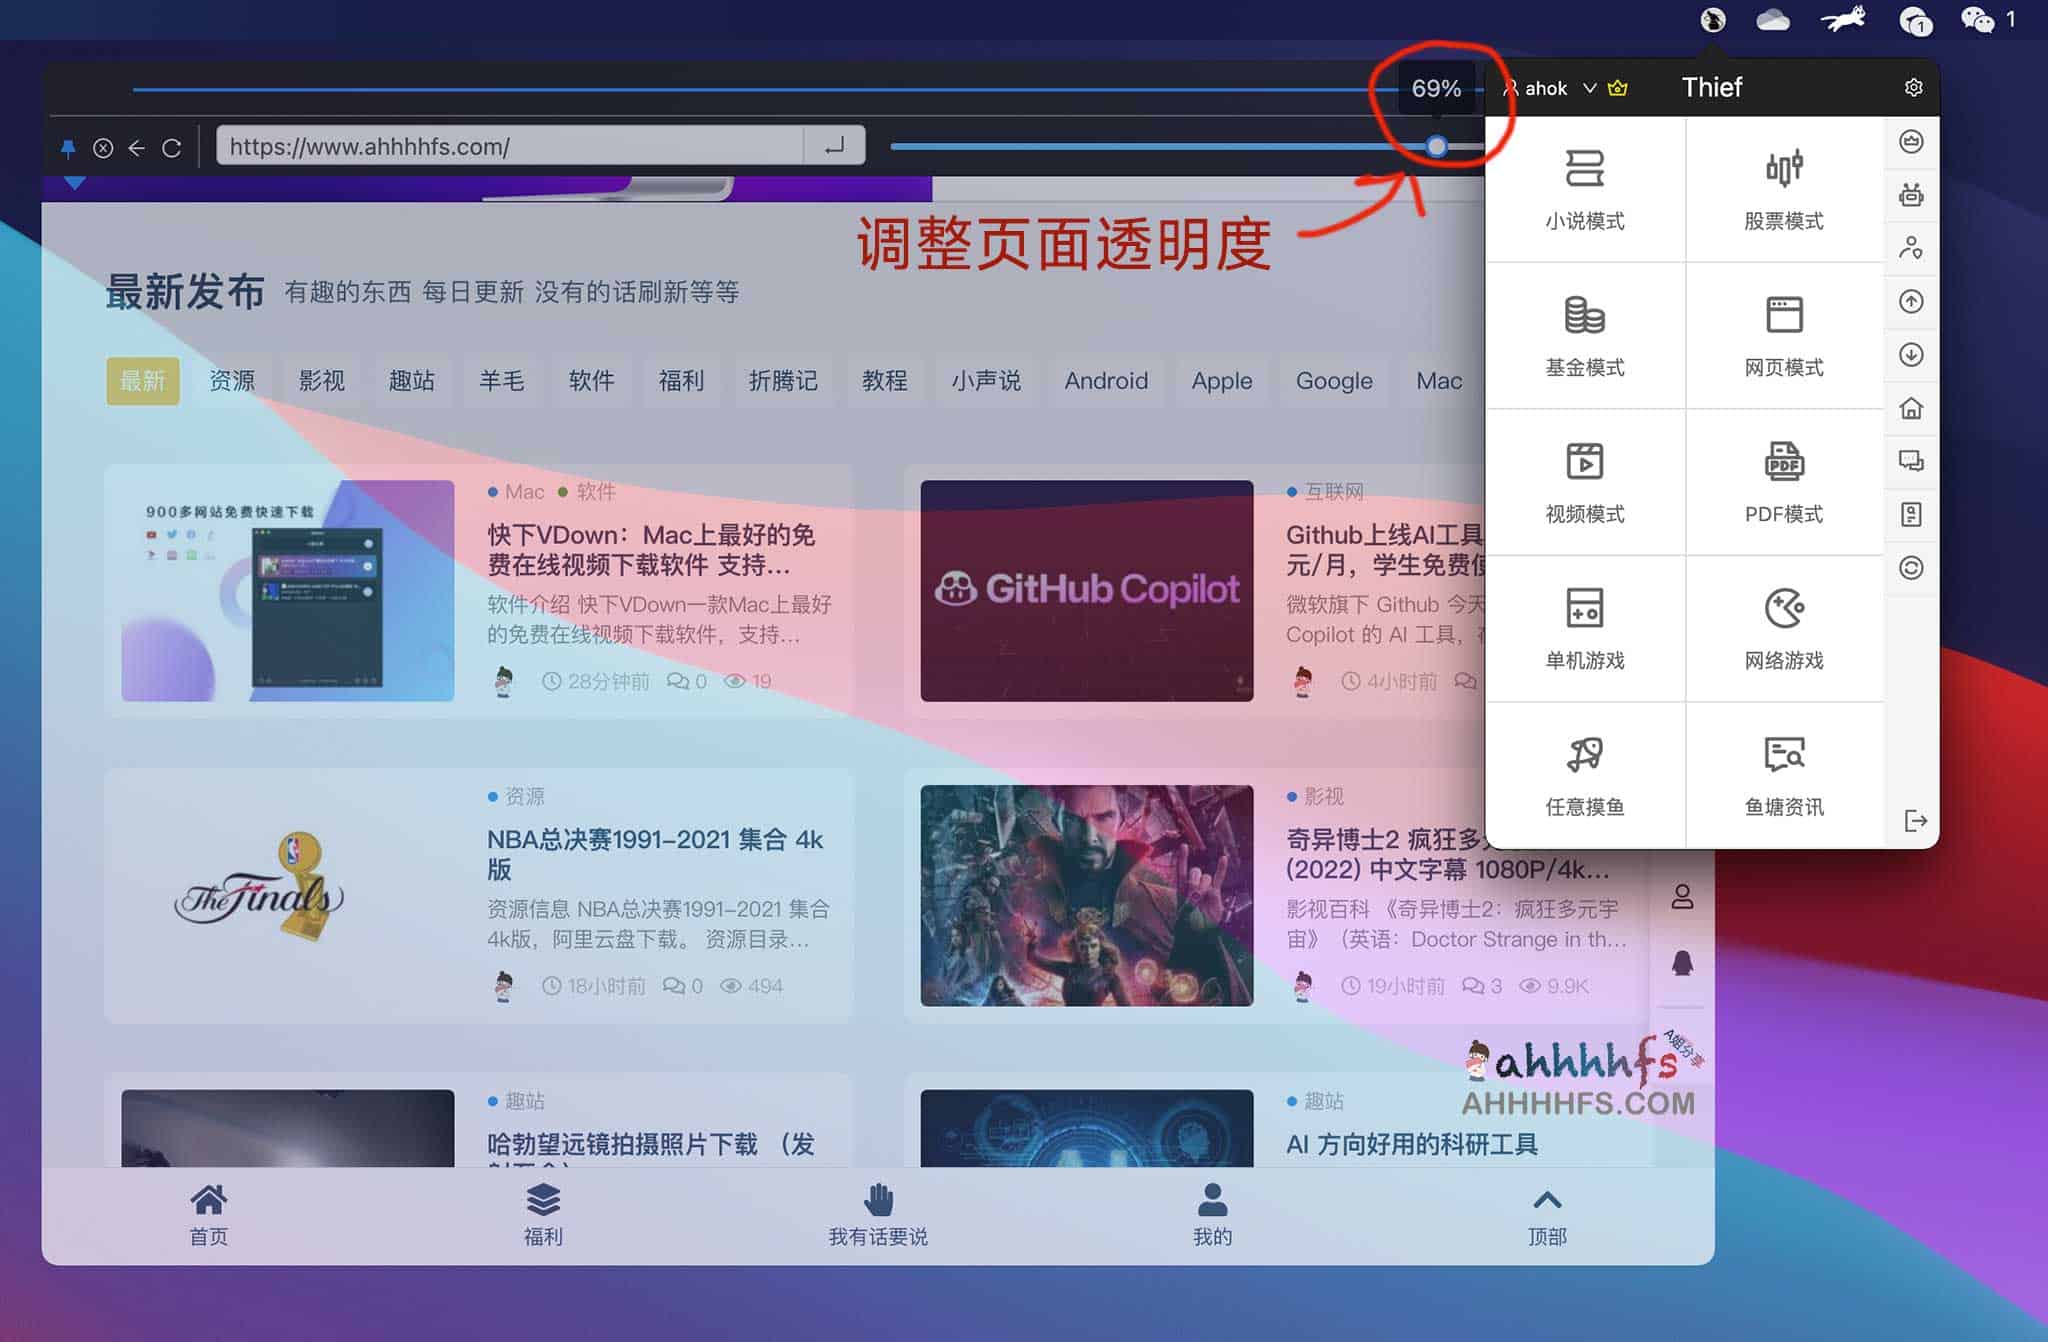
Task: Launch PDF模式 in Thief panel
Action: point(1783,483)
